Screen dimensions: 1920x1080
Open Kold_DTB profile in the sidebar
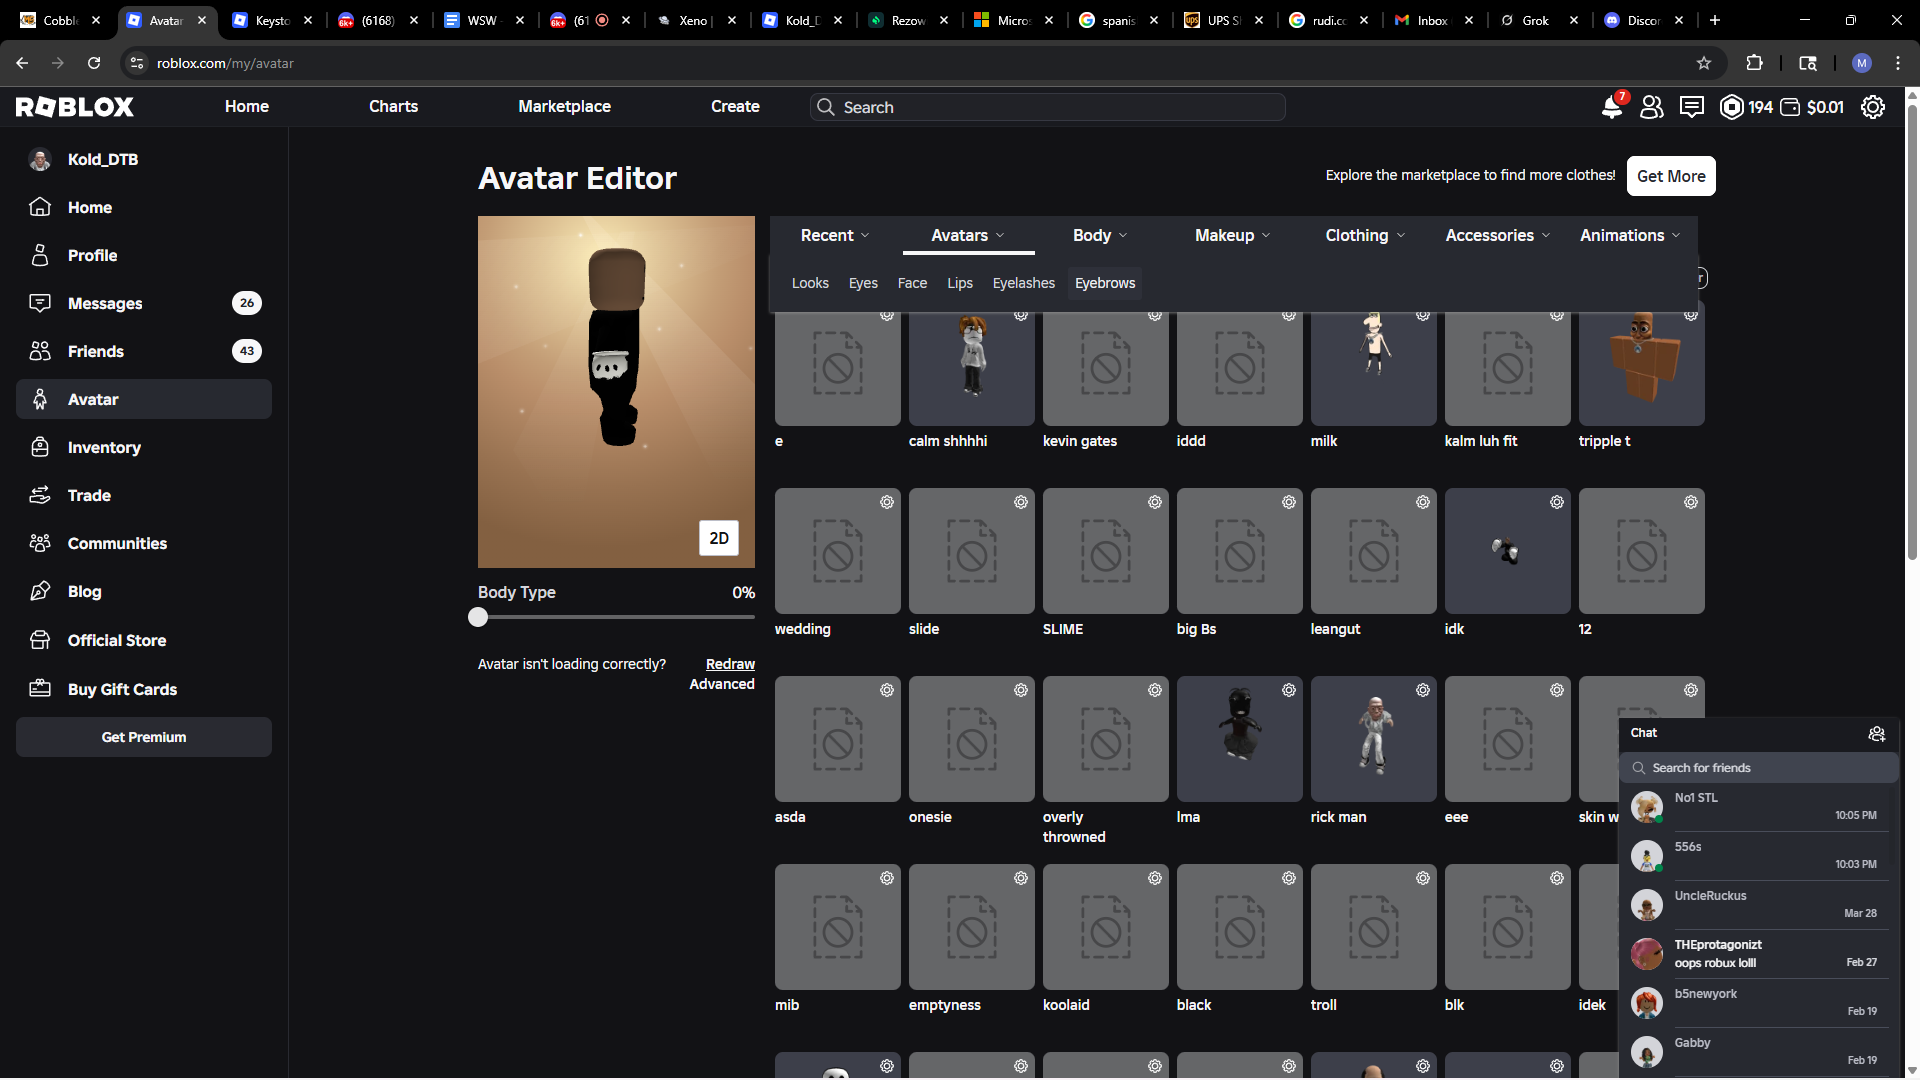pyautogui.click(x=144, y=159)
